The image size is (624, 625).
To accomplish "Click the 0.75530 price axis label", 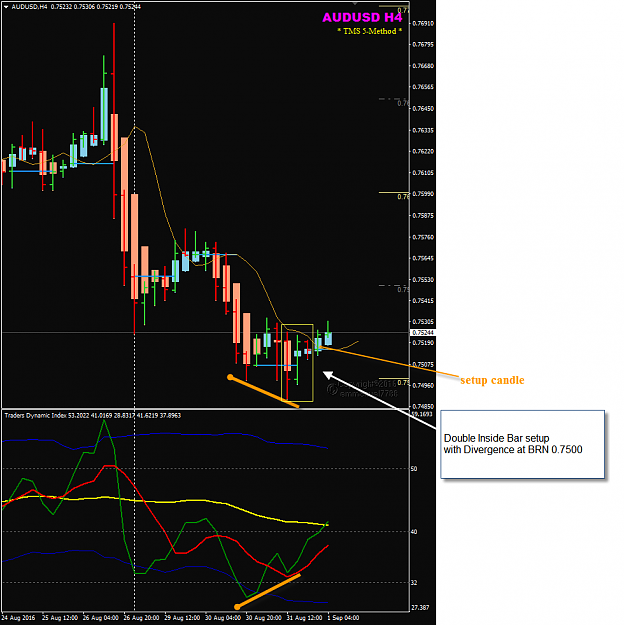I will 423,280.
